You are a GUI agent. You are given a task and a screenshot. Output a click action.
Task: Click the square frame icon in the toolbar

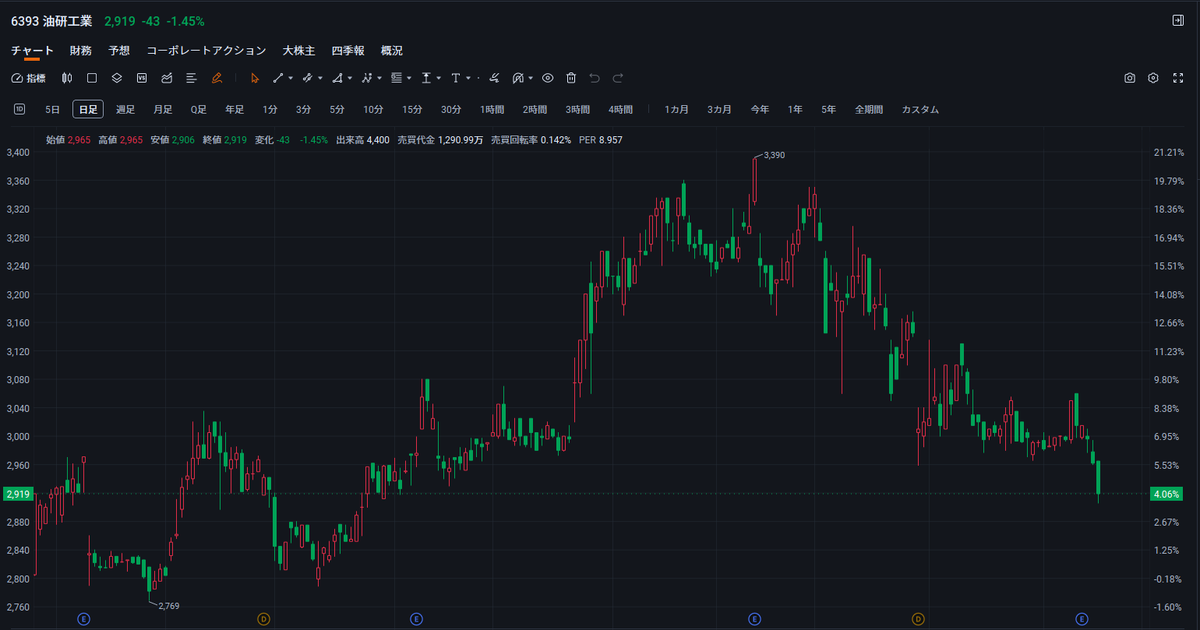pyautogui.click(x=92, y=78)
